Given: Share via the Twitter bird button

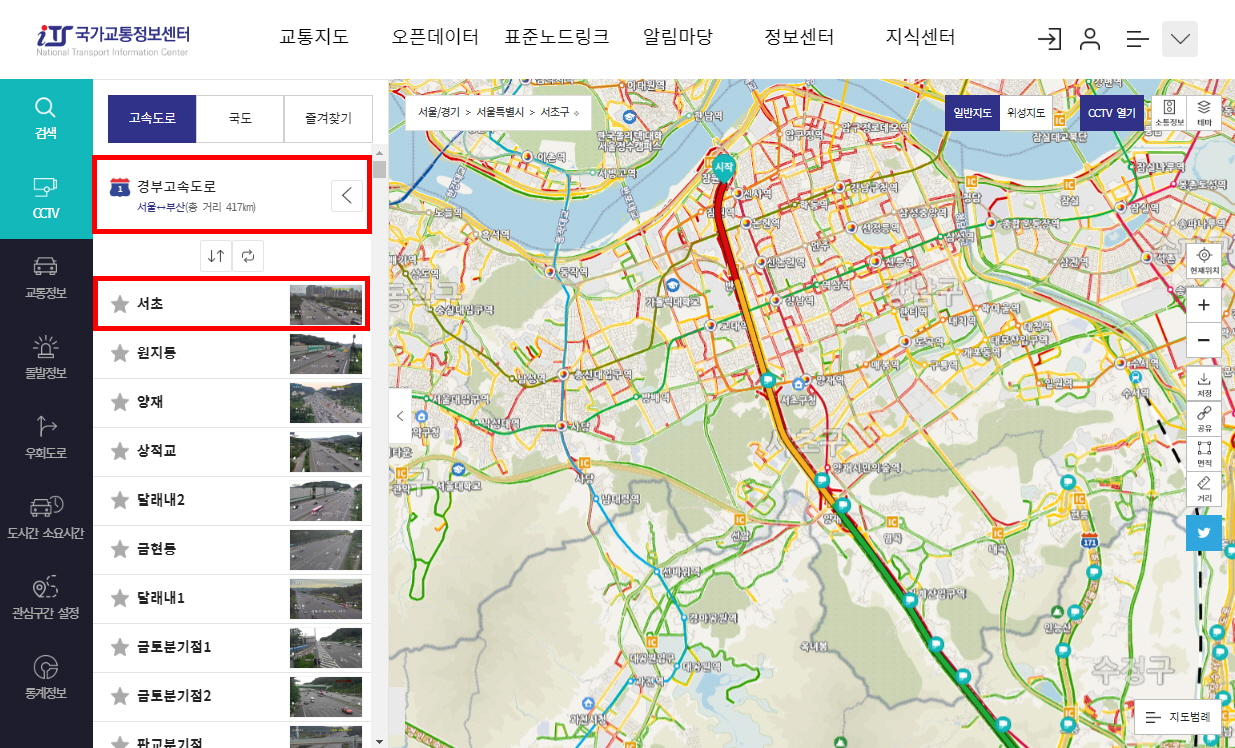Looking at the screenshot, I should coord(1204,533).
